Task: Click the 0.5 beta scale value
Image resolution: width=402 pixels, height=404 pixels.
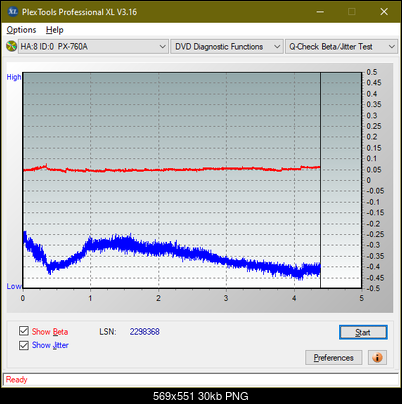Action: [x=372, y=72]
